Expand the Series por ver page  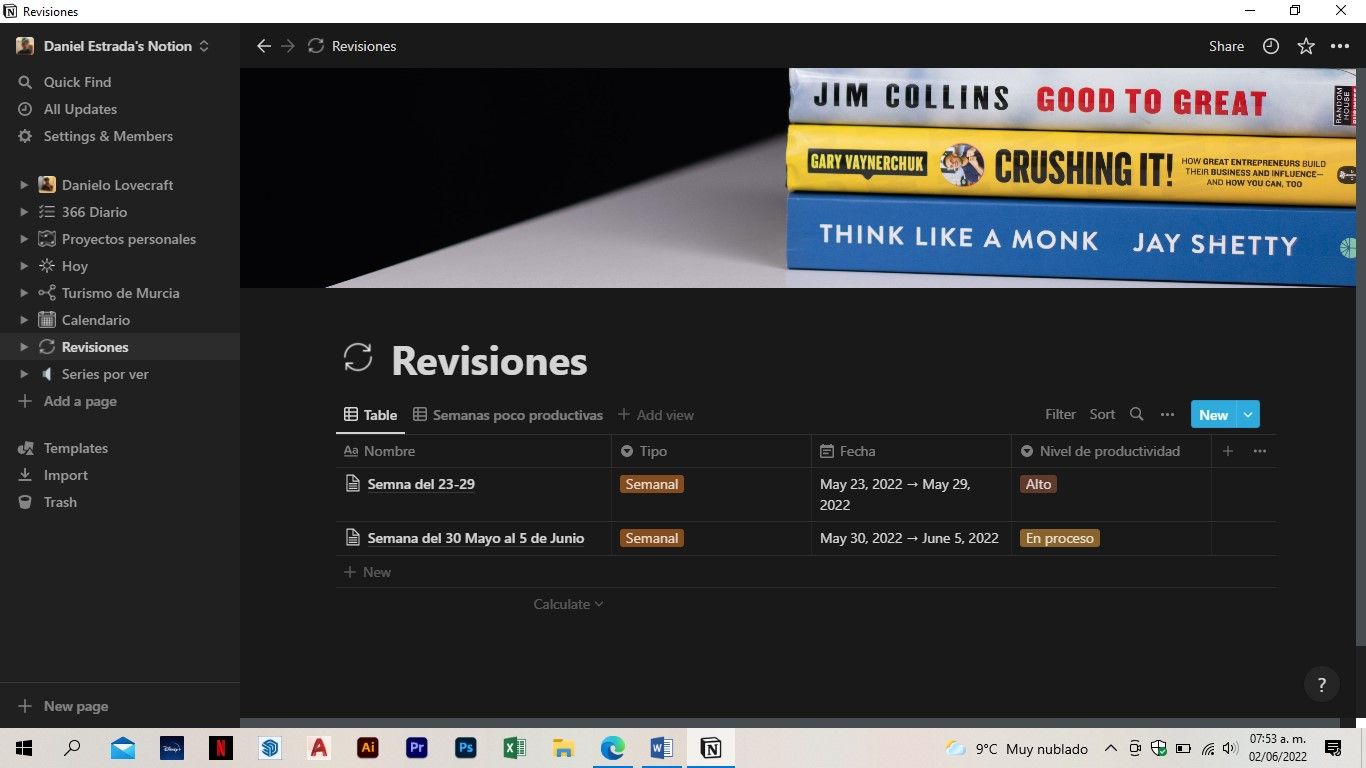(x=25, y=374)
